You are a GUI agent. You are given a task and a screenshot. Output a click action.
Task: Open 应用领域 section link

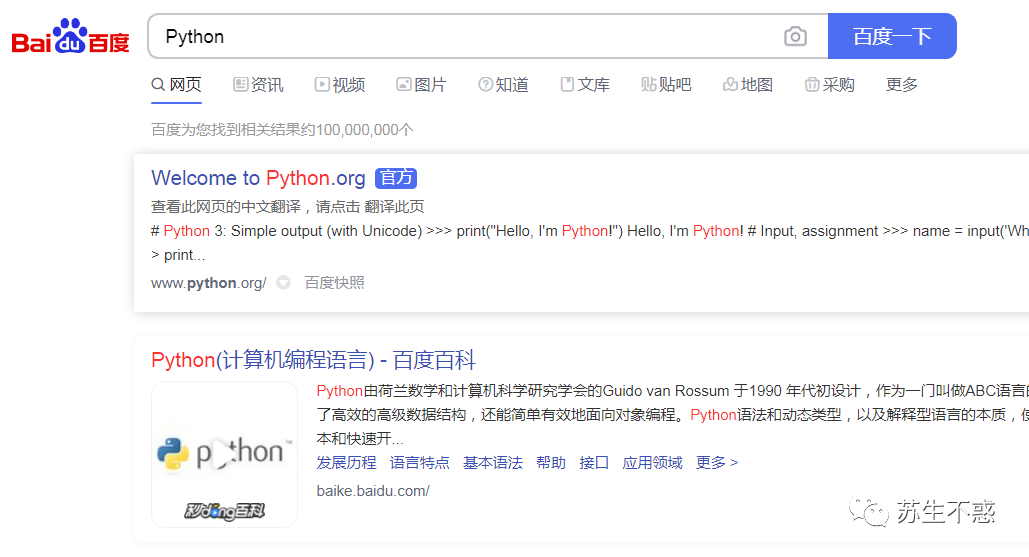652,463
